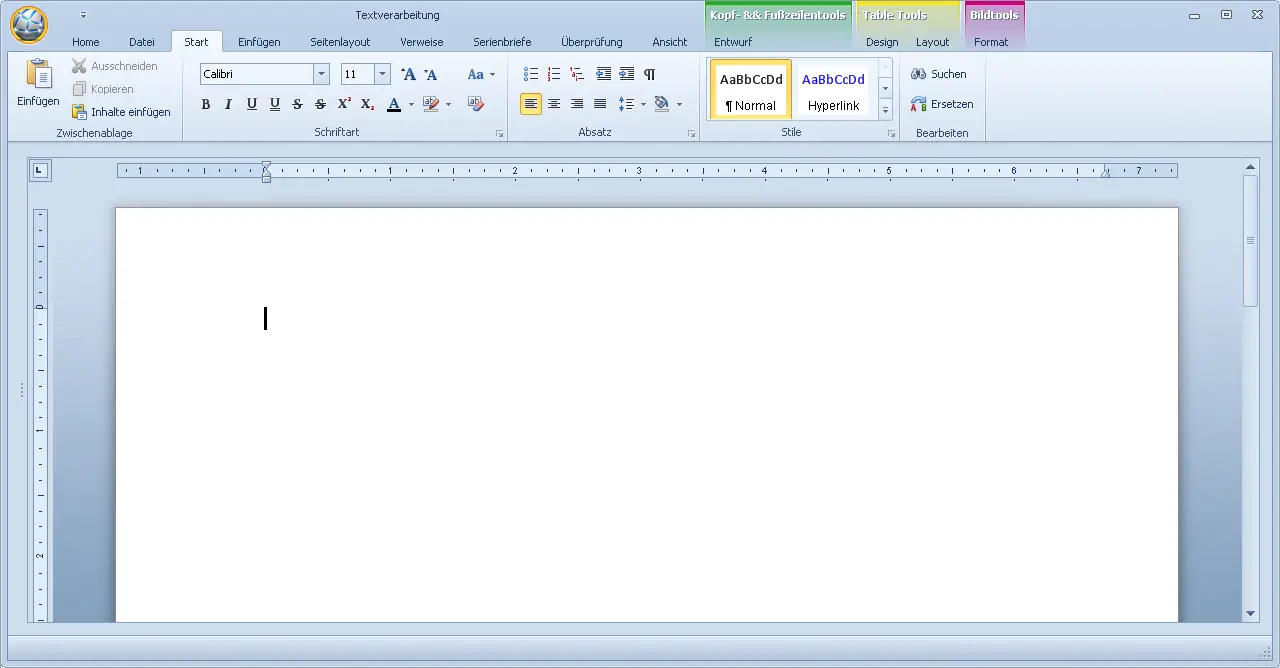Open the Calibri font name dropdown

tap(321, 74)
